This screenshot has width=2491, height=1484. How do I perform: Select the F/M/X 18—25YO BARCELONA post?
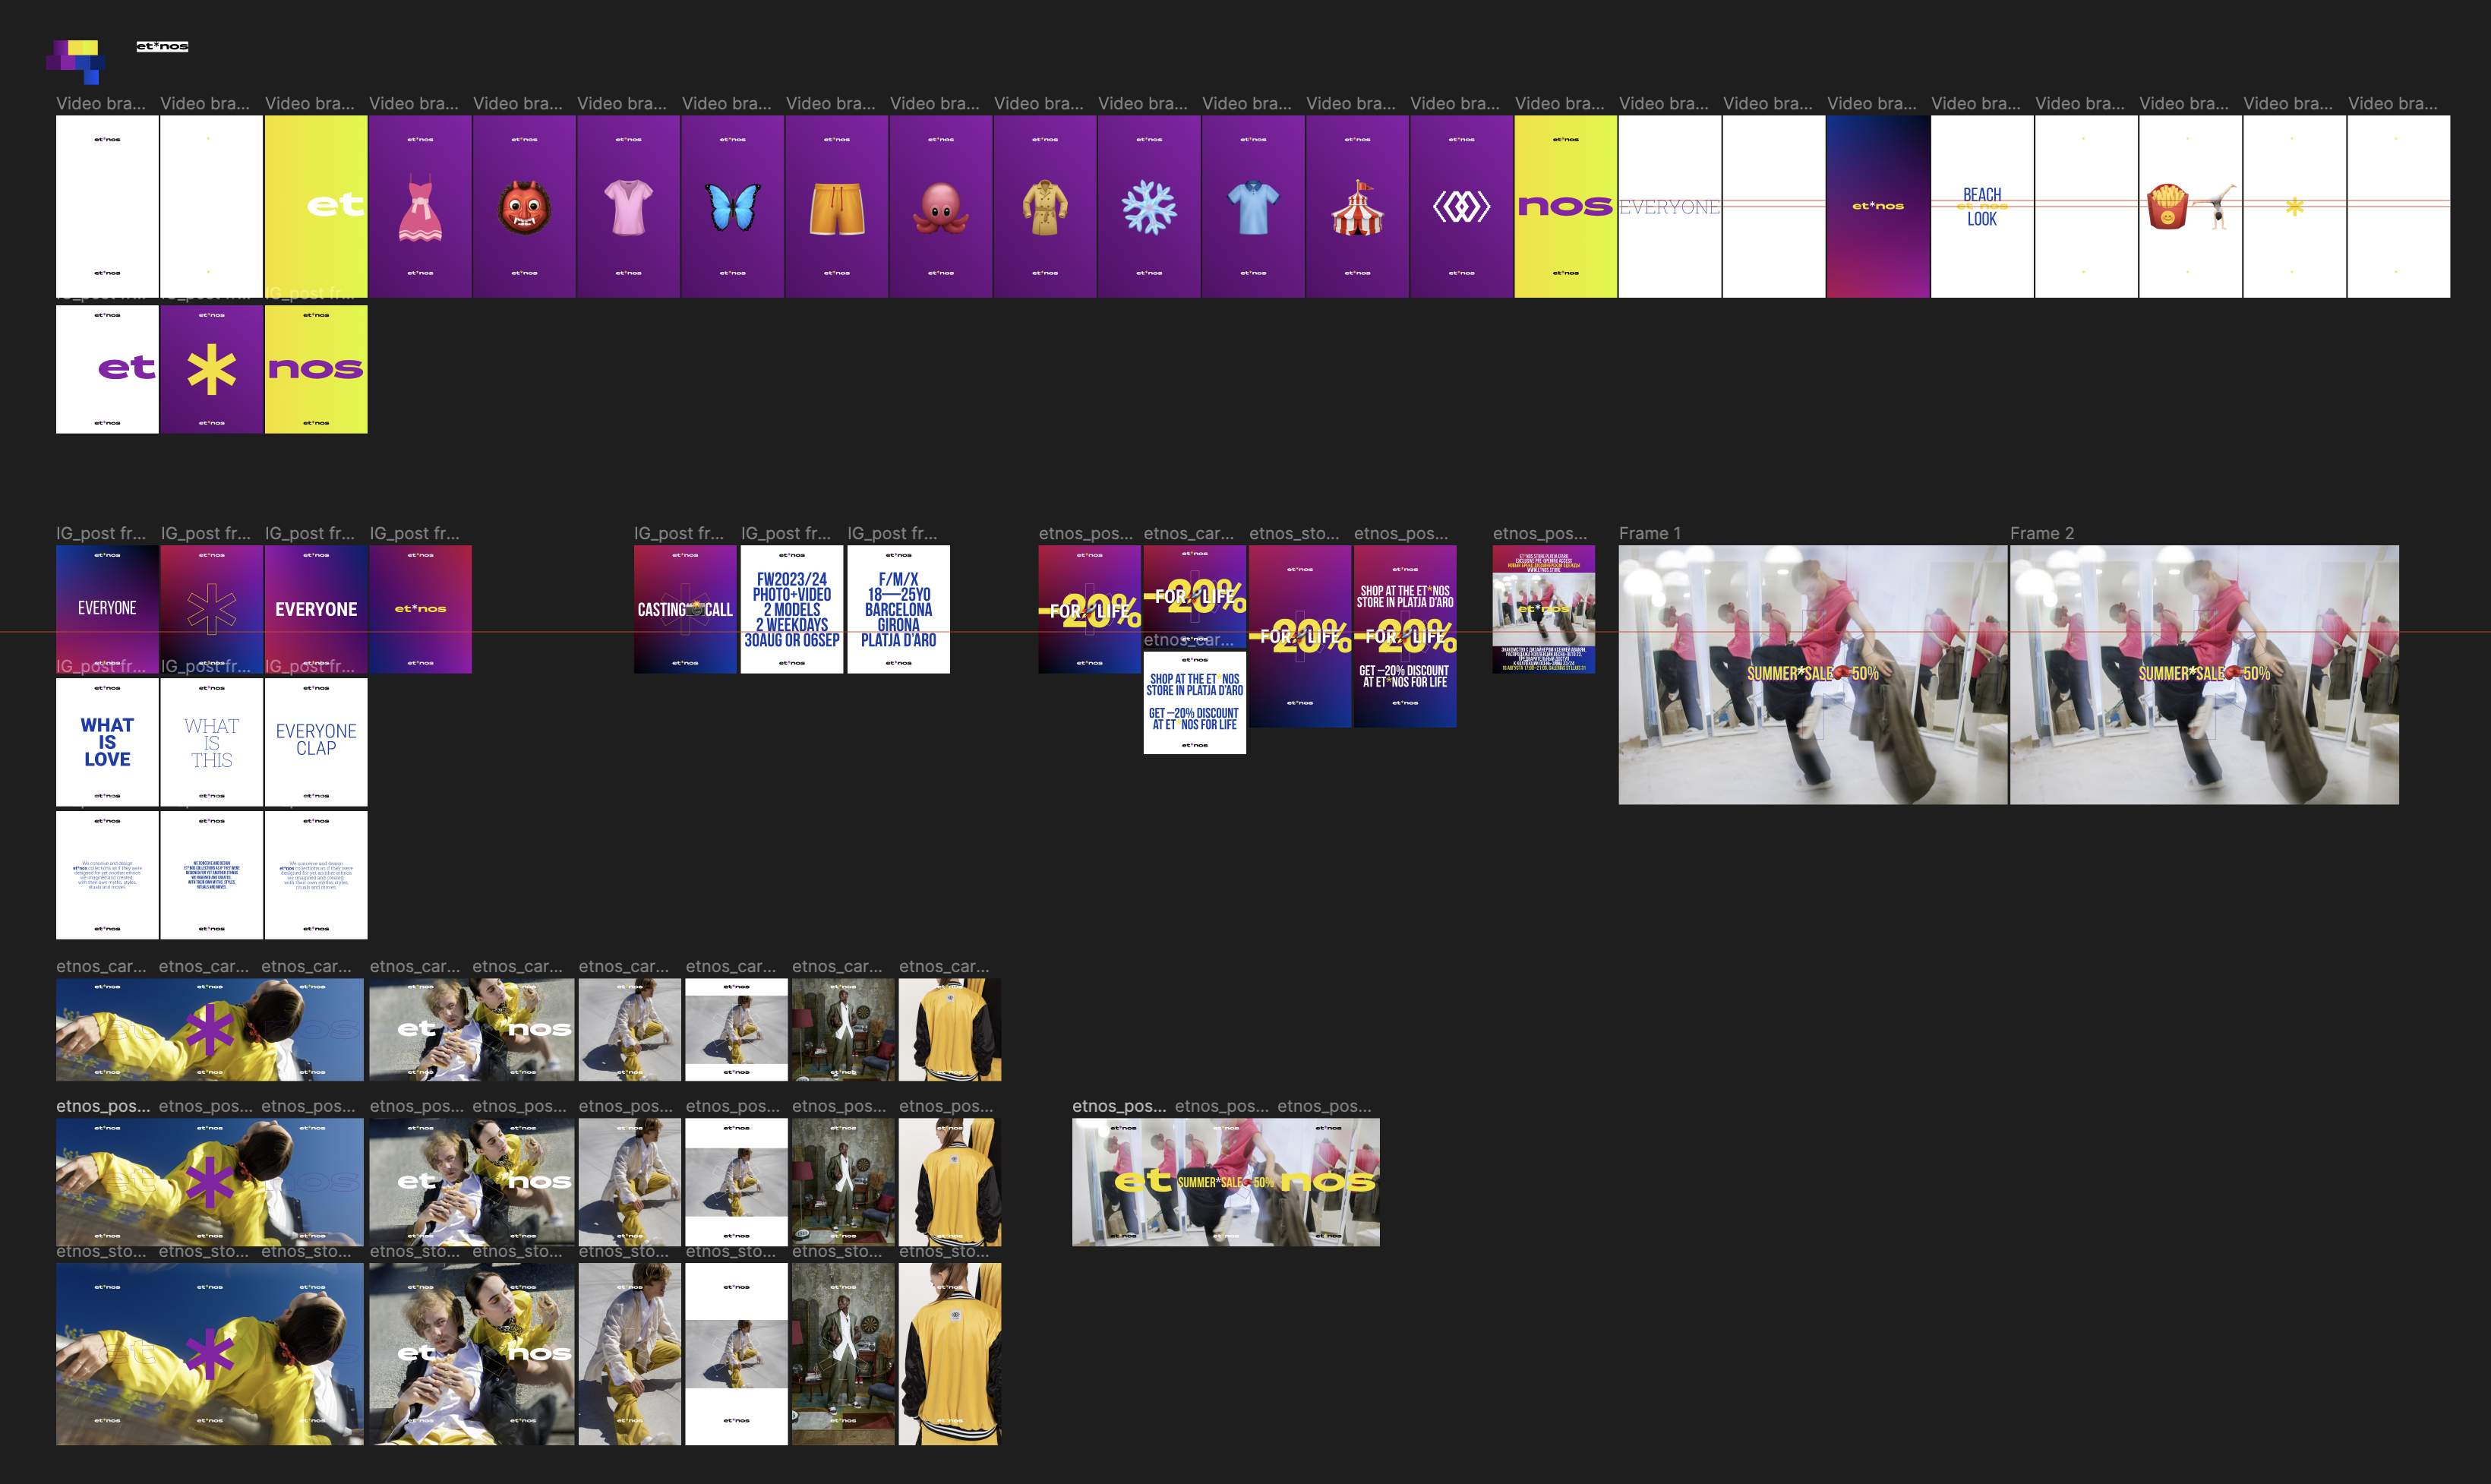pyautogui.click(x=898, y=609)
